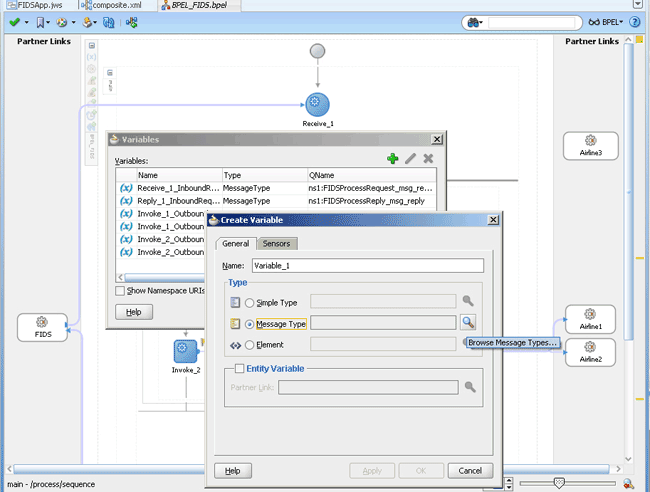Select the Airline3 partner link

pos(591,146)
